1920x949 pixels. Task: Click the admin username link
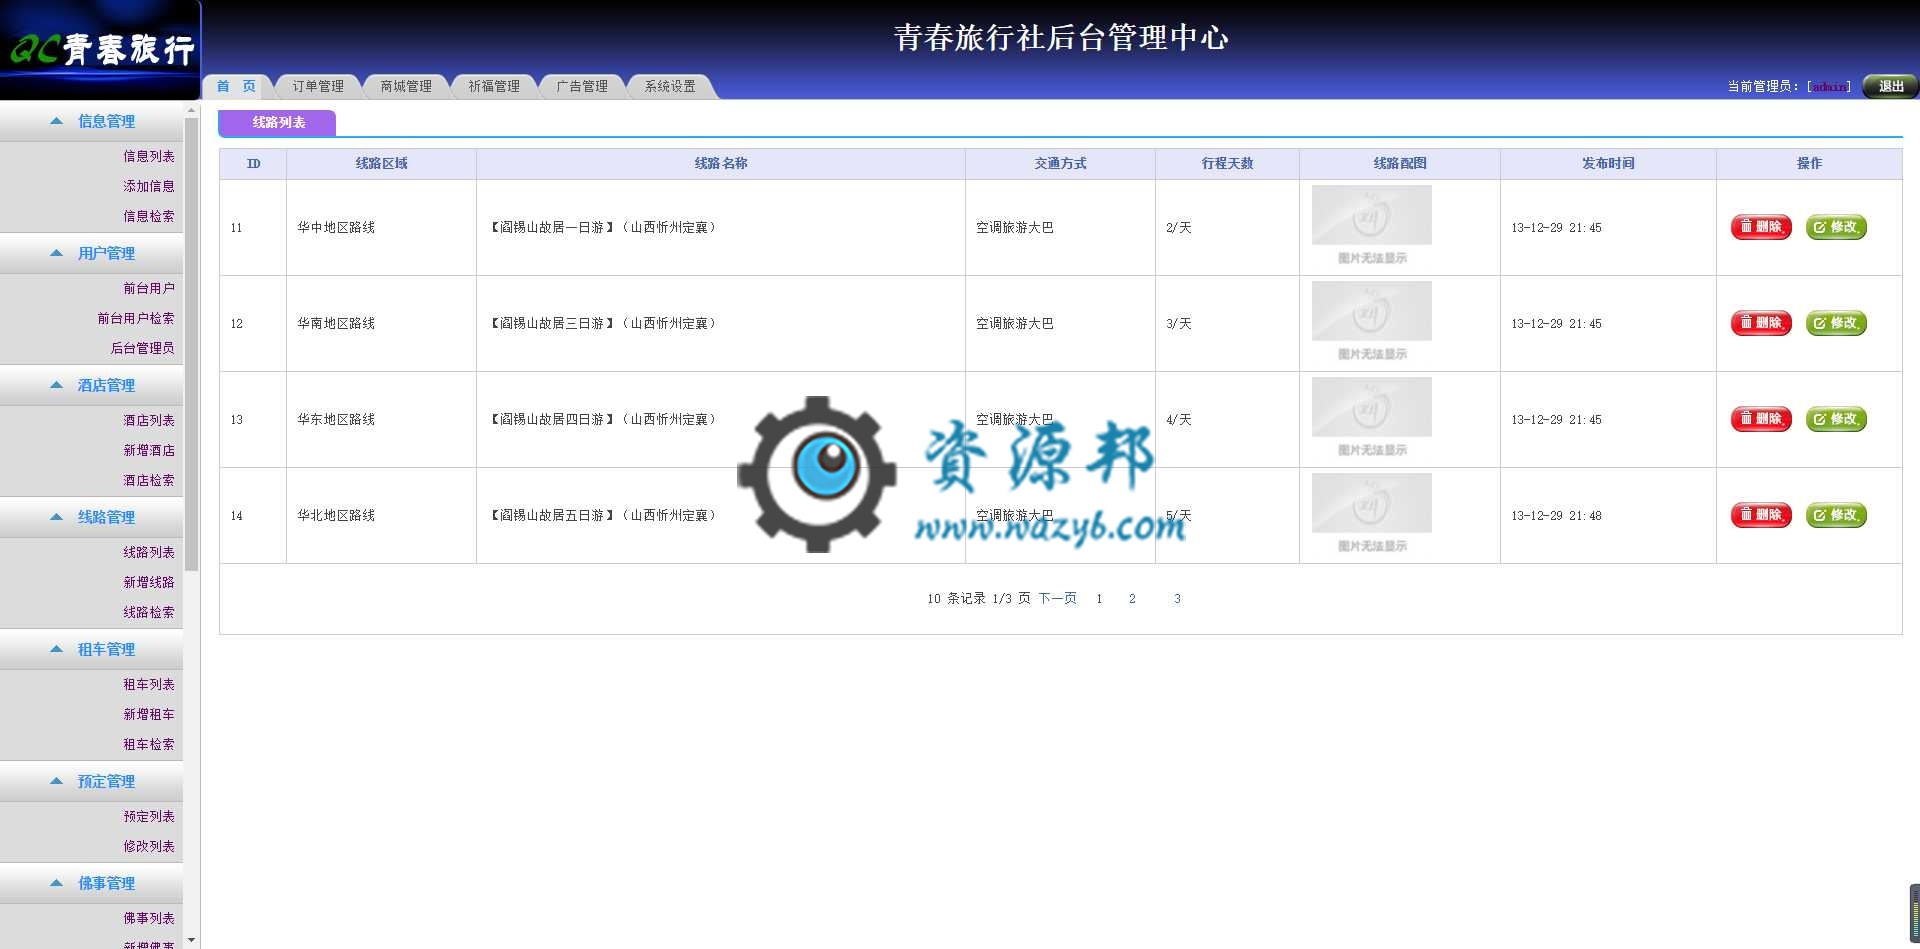1830,87
